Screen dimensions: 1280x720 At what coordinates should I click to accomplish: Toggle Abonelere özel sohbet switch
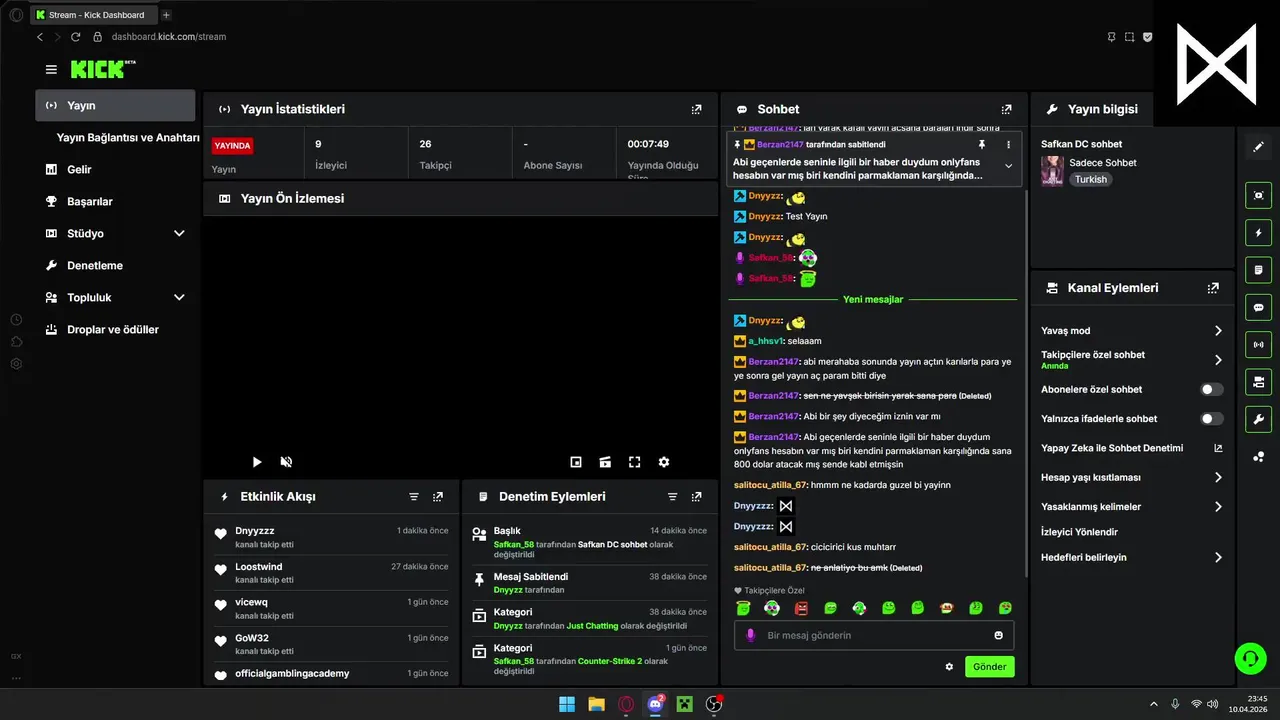point(1212,390)
